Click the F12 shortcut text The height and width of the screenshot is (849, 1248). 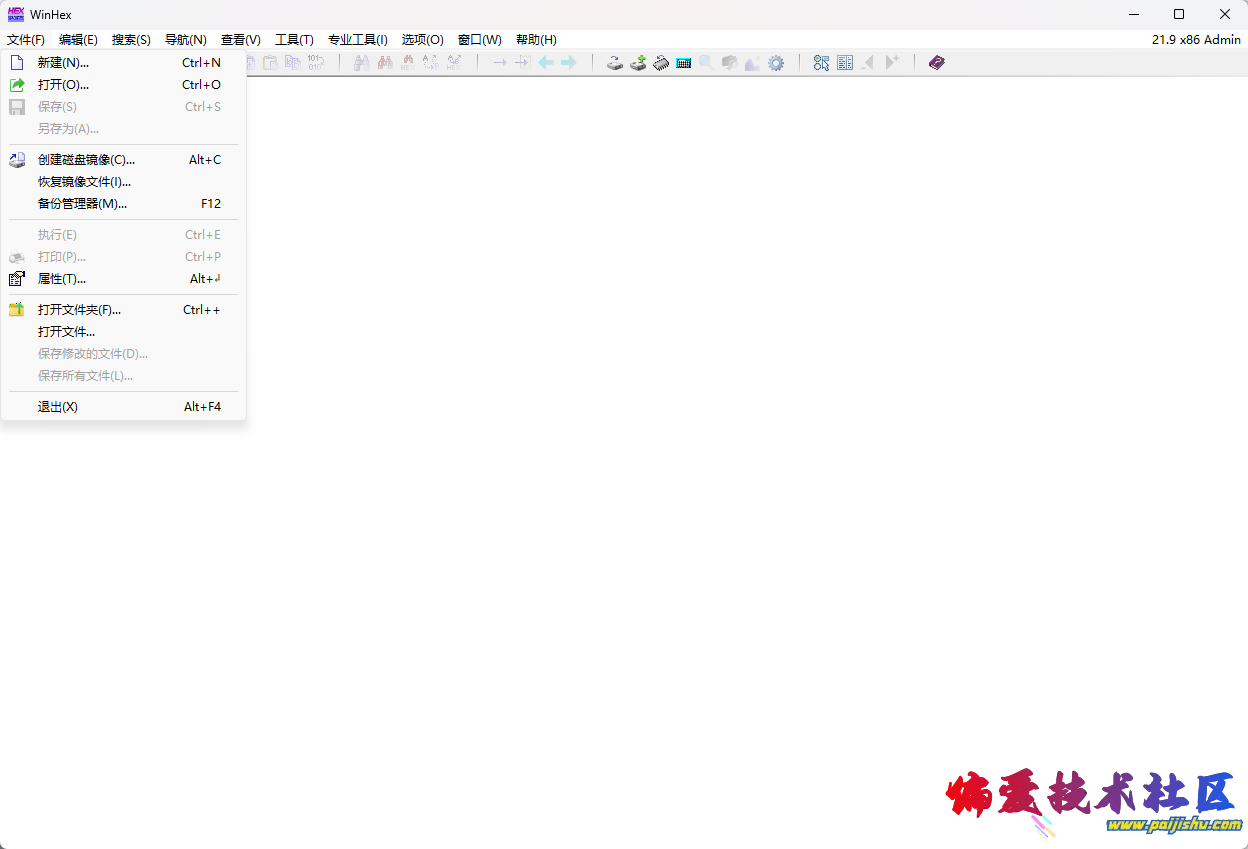(x=211, y=203)
